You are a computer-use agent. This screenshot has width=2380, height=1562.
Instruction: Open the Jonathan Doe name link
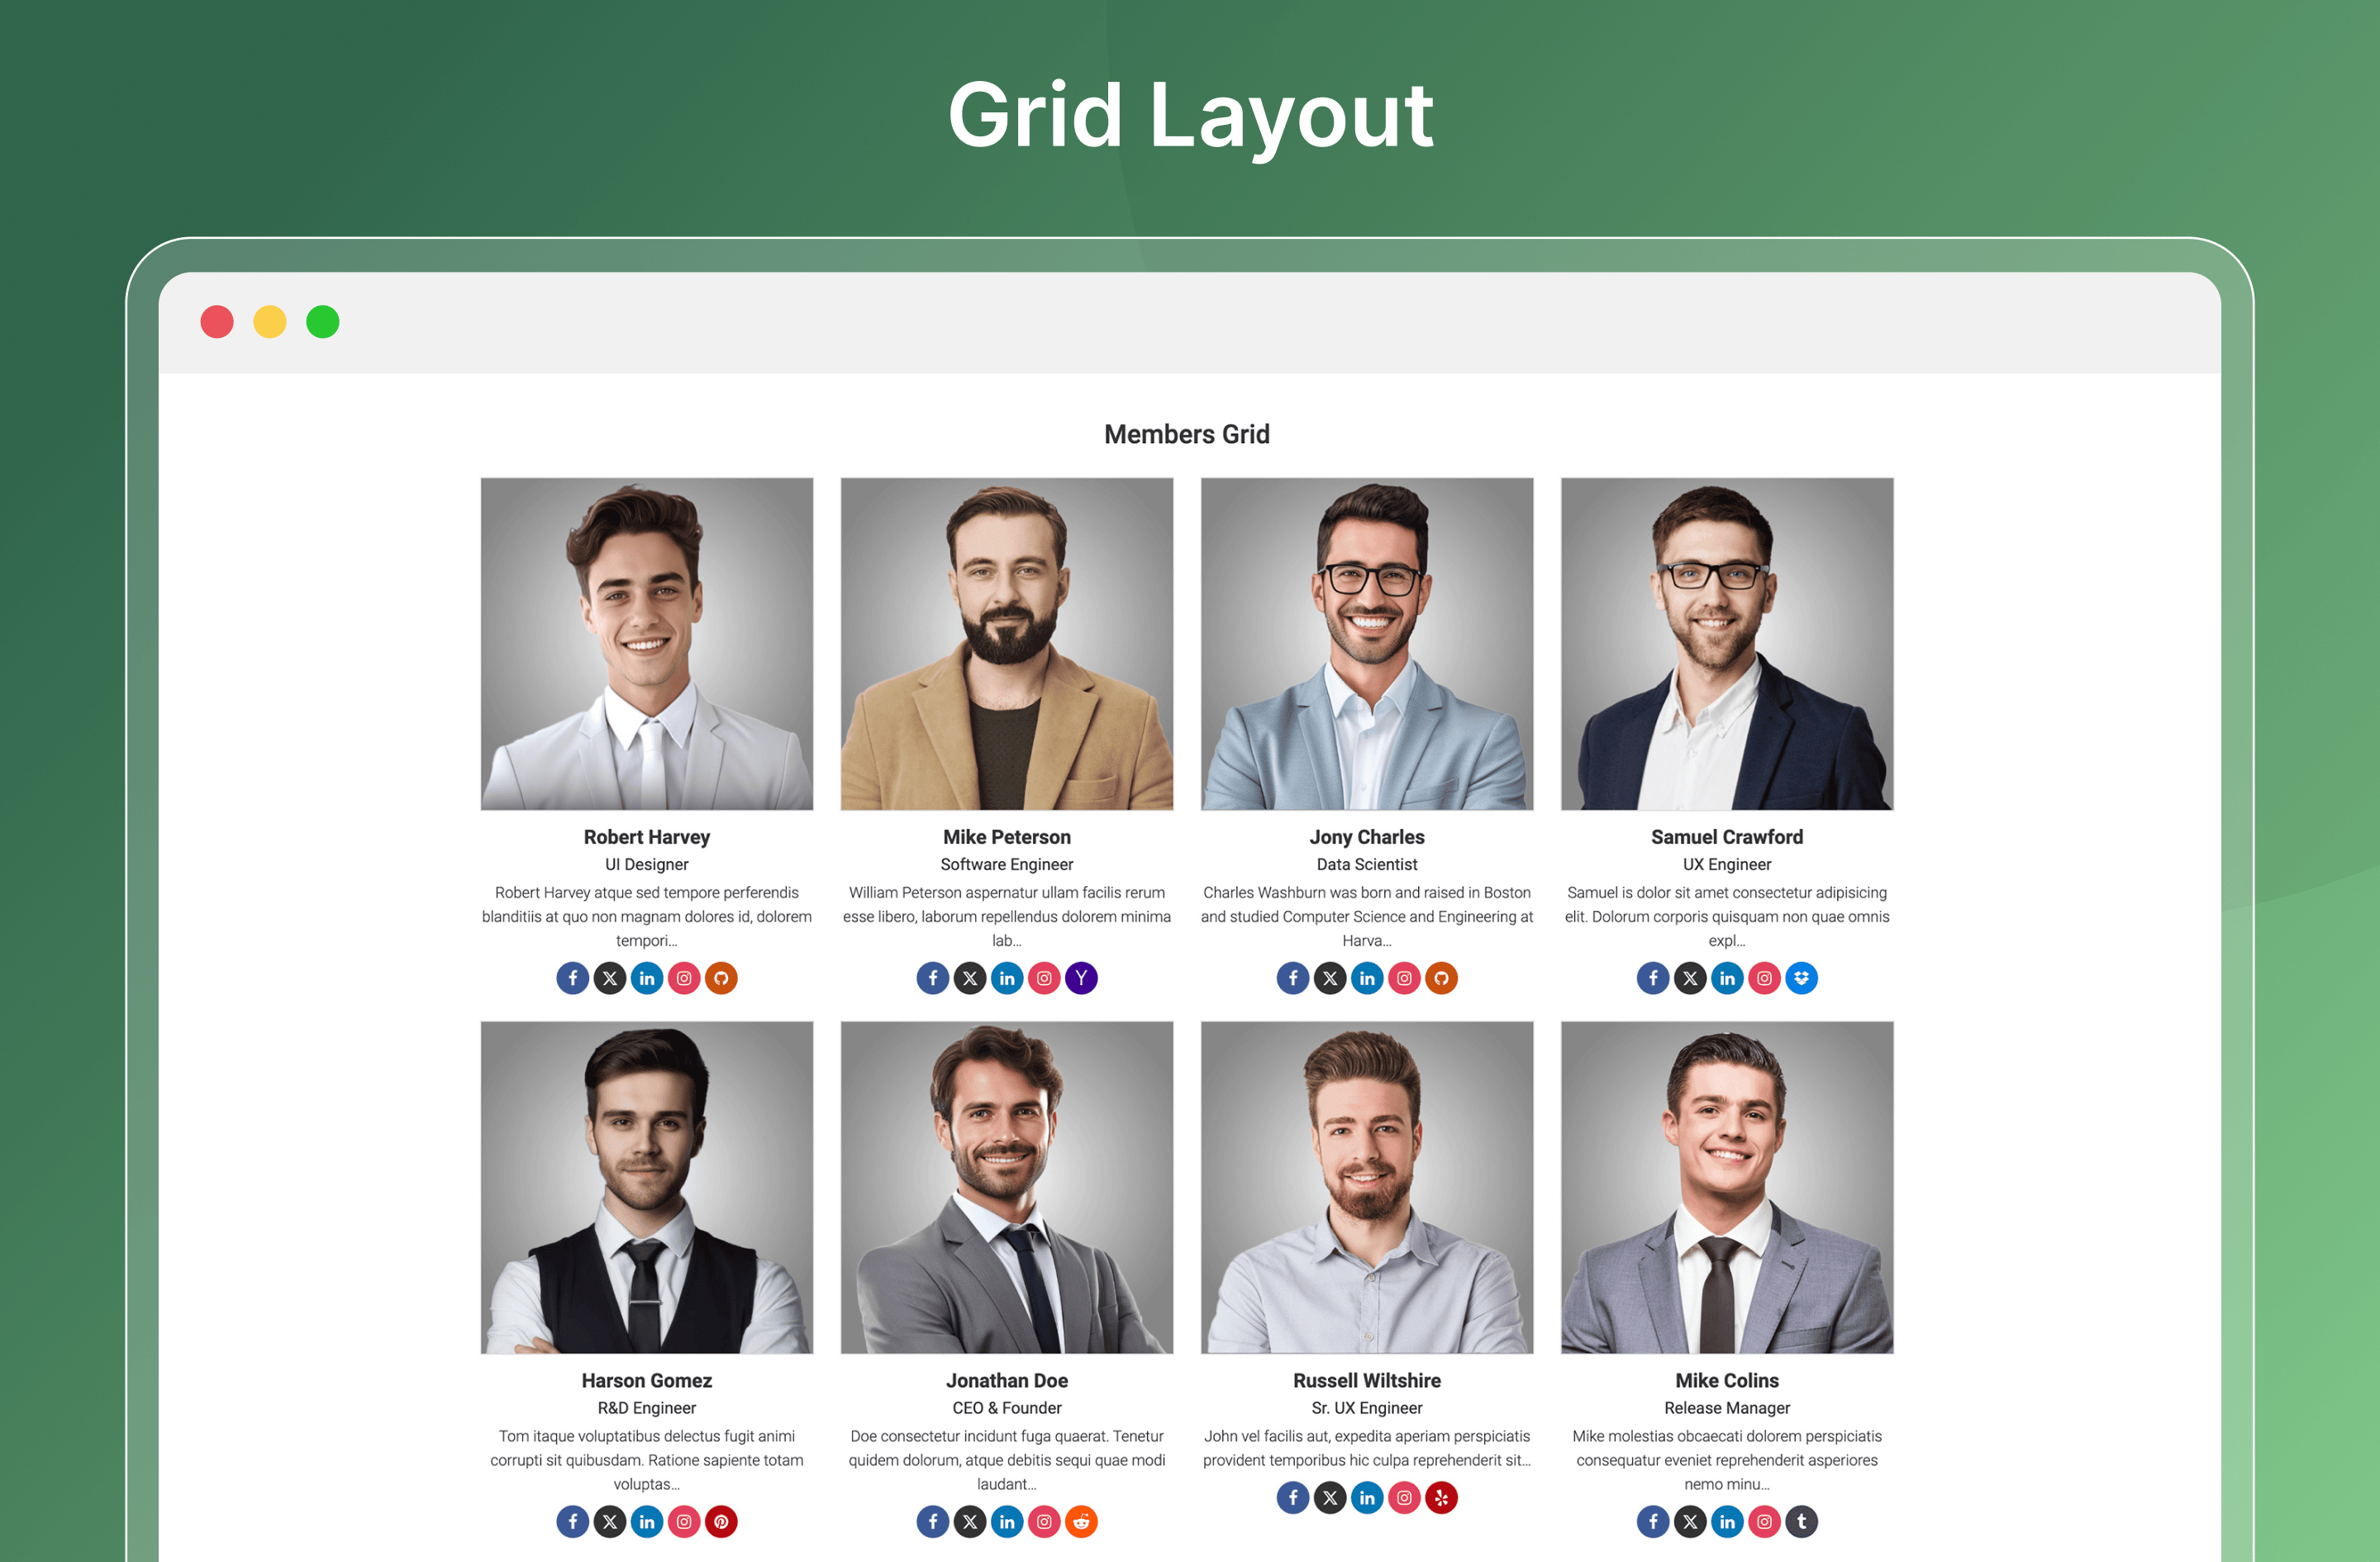pos(1007,1381)
